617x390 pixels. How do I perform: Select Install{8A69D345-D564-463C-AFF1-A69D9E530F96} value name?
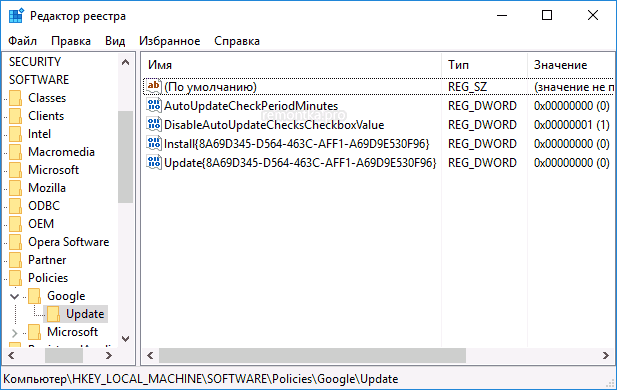tap(296, 144)
